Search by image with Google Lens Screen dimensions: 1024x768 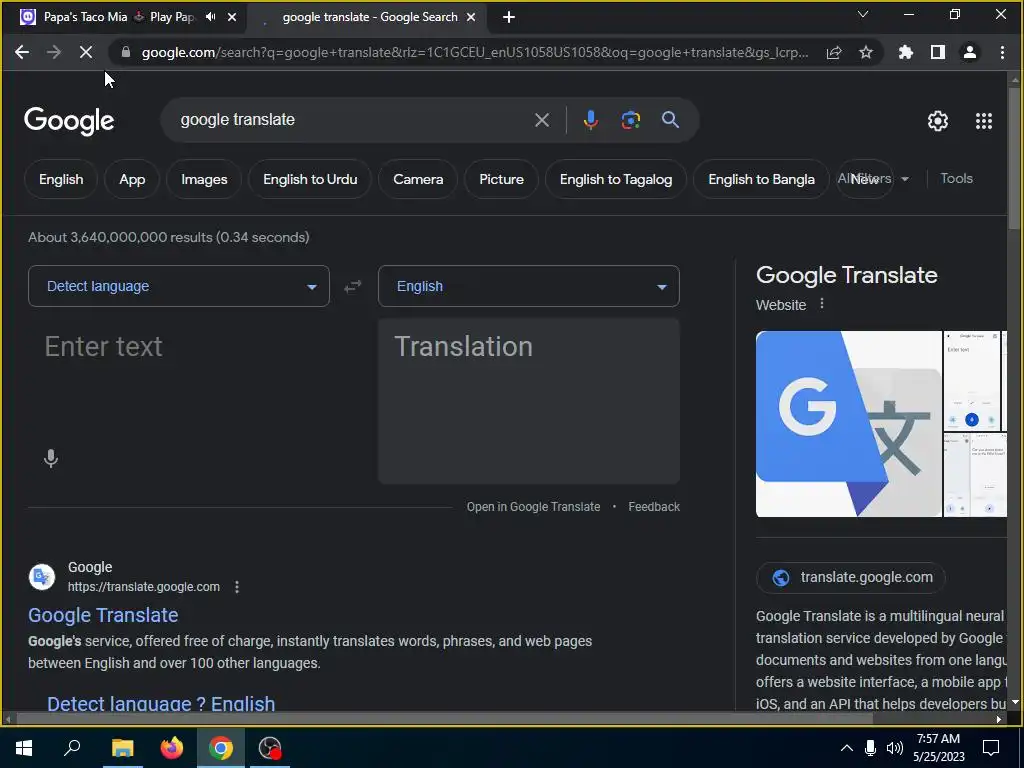[631, 120]
